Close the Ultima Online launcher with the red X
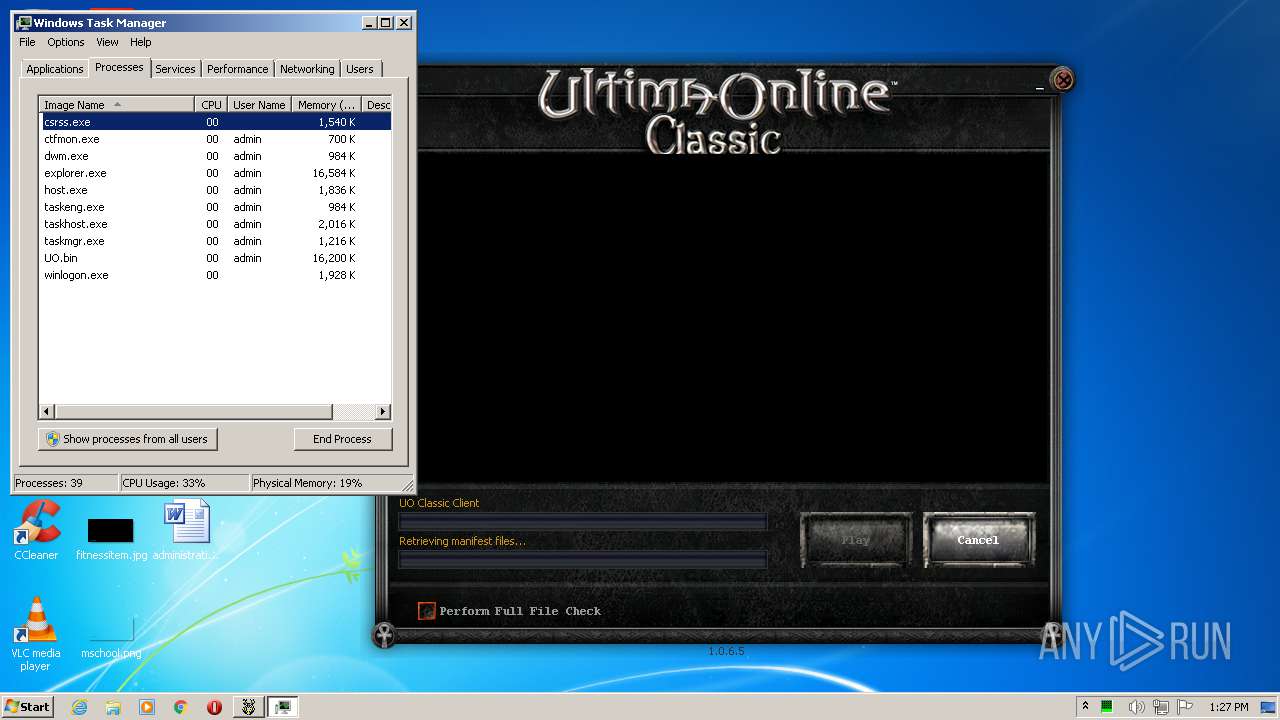The image size is (1280, 720). [1064, 80]
